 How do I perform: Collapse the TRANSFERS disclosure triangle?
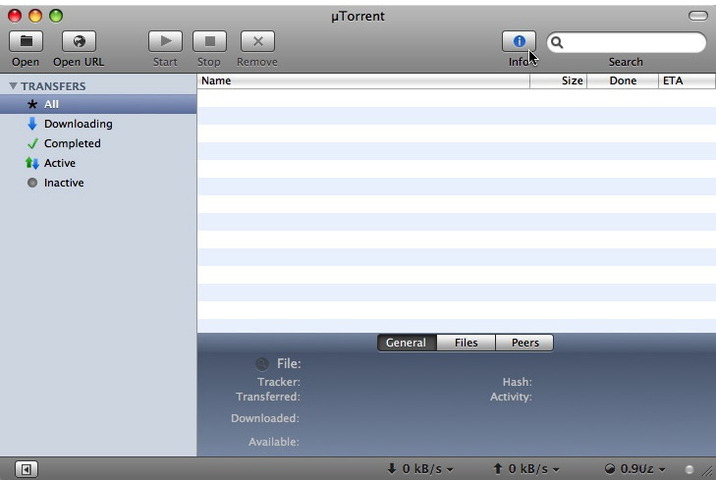click(x=13, y=86)
